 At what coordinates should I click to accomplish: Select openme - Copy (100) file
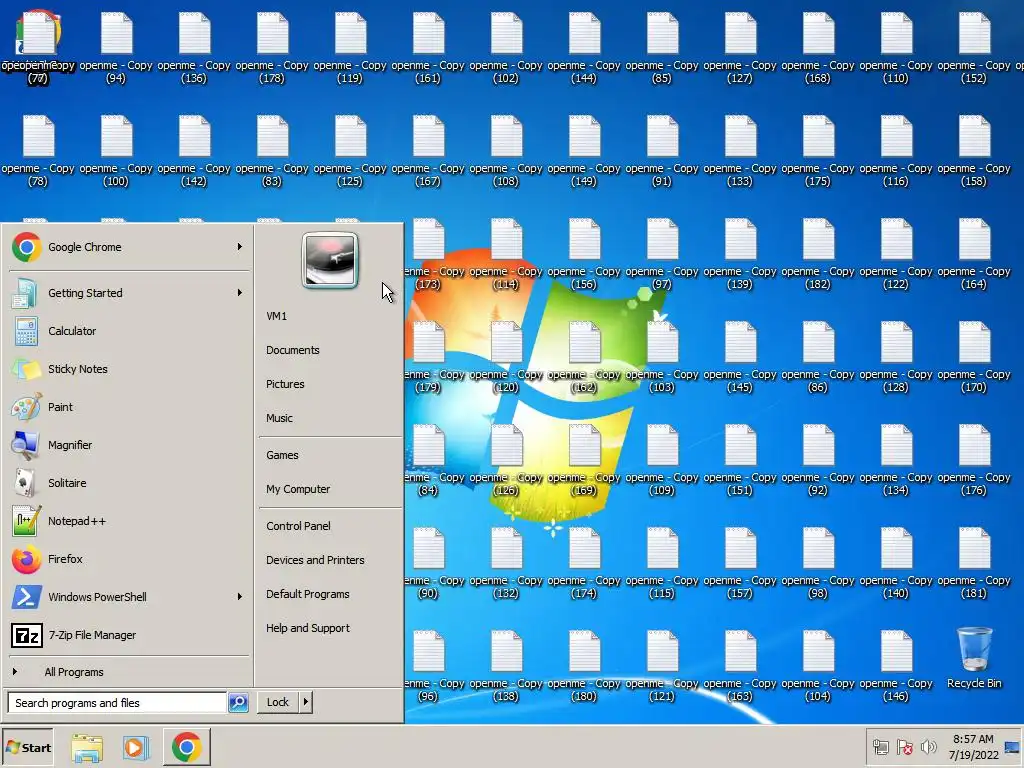coord(116,152)
